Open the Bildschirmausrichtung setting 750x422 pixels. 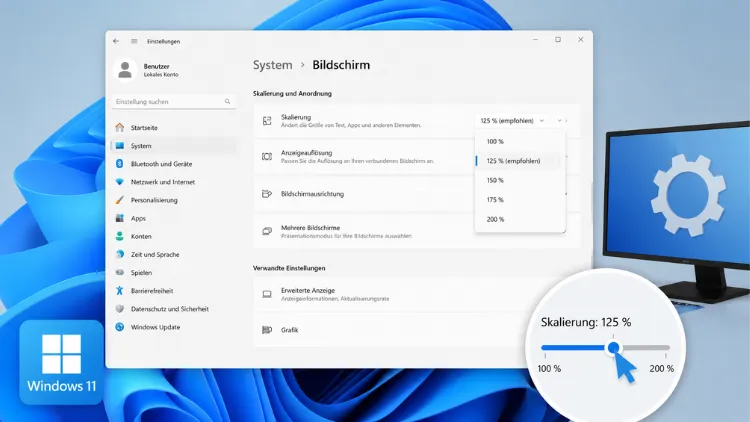point(364,194)
